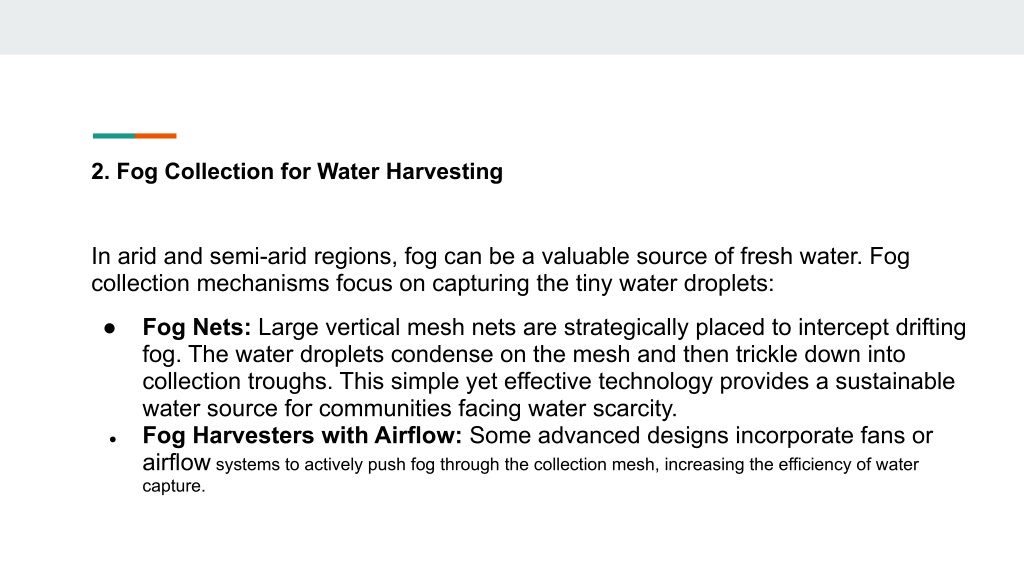
Task: Click the gray header band above slide
Action: (512, 27)
